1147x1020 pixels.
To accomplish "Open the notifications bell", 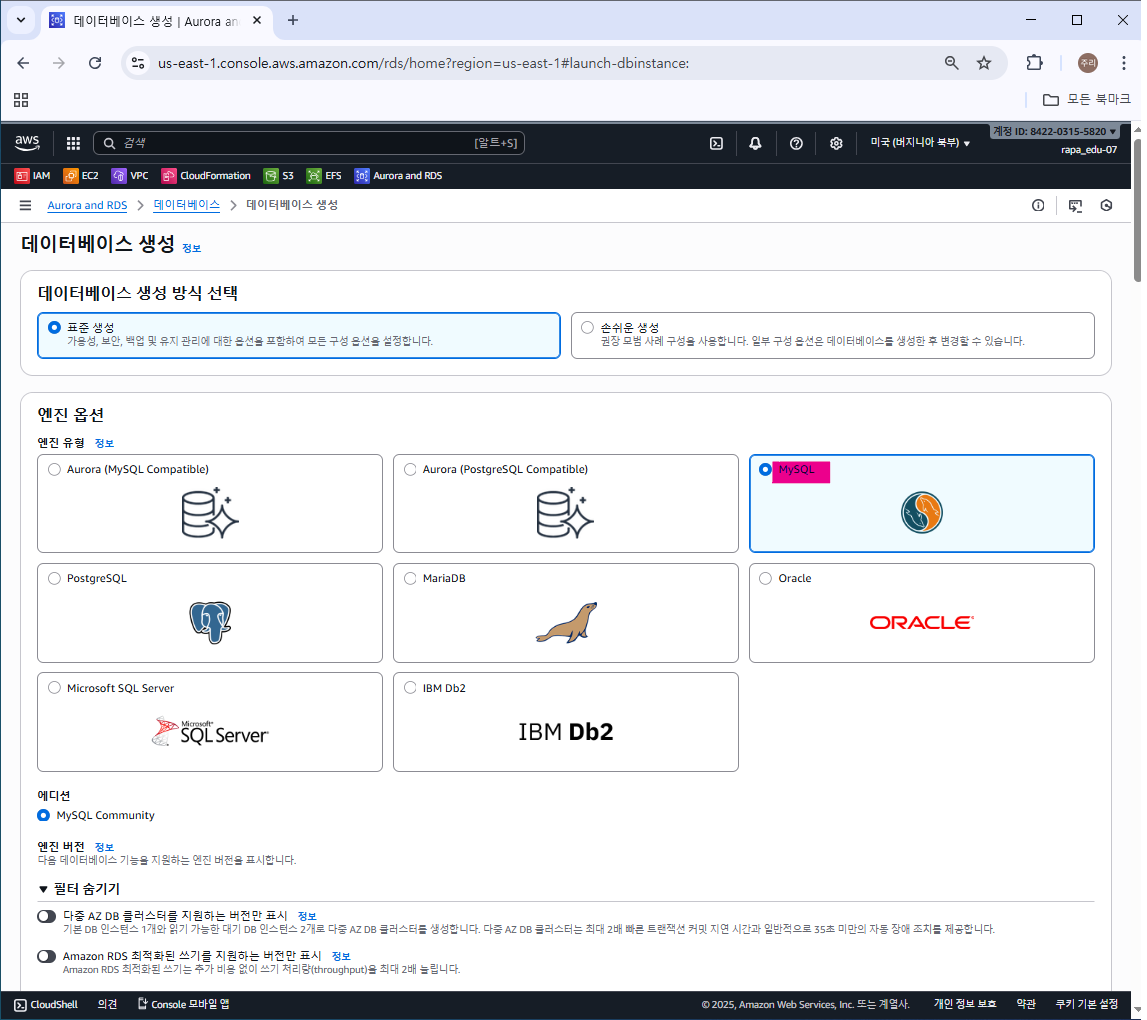I will click(x=755, y=143).
